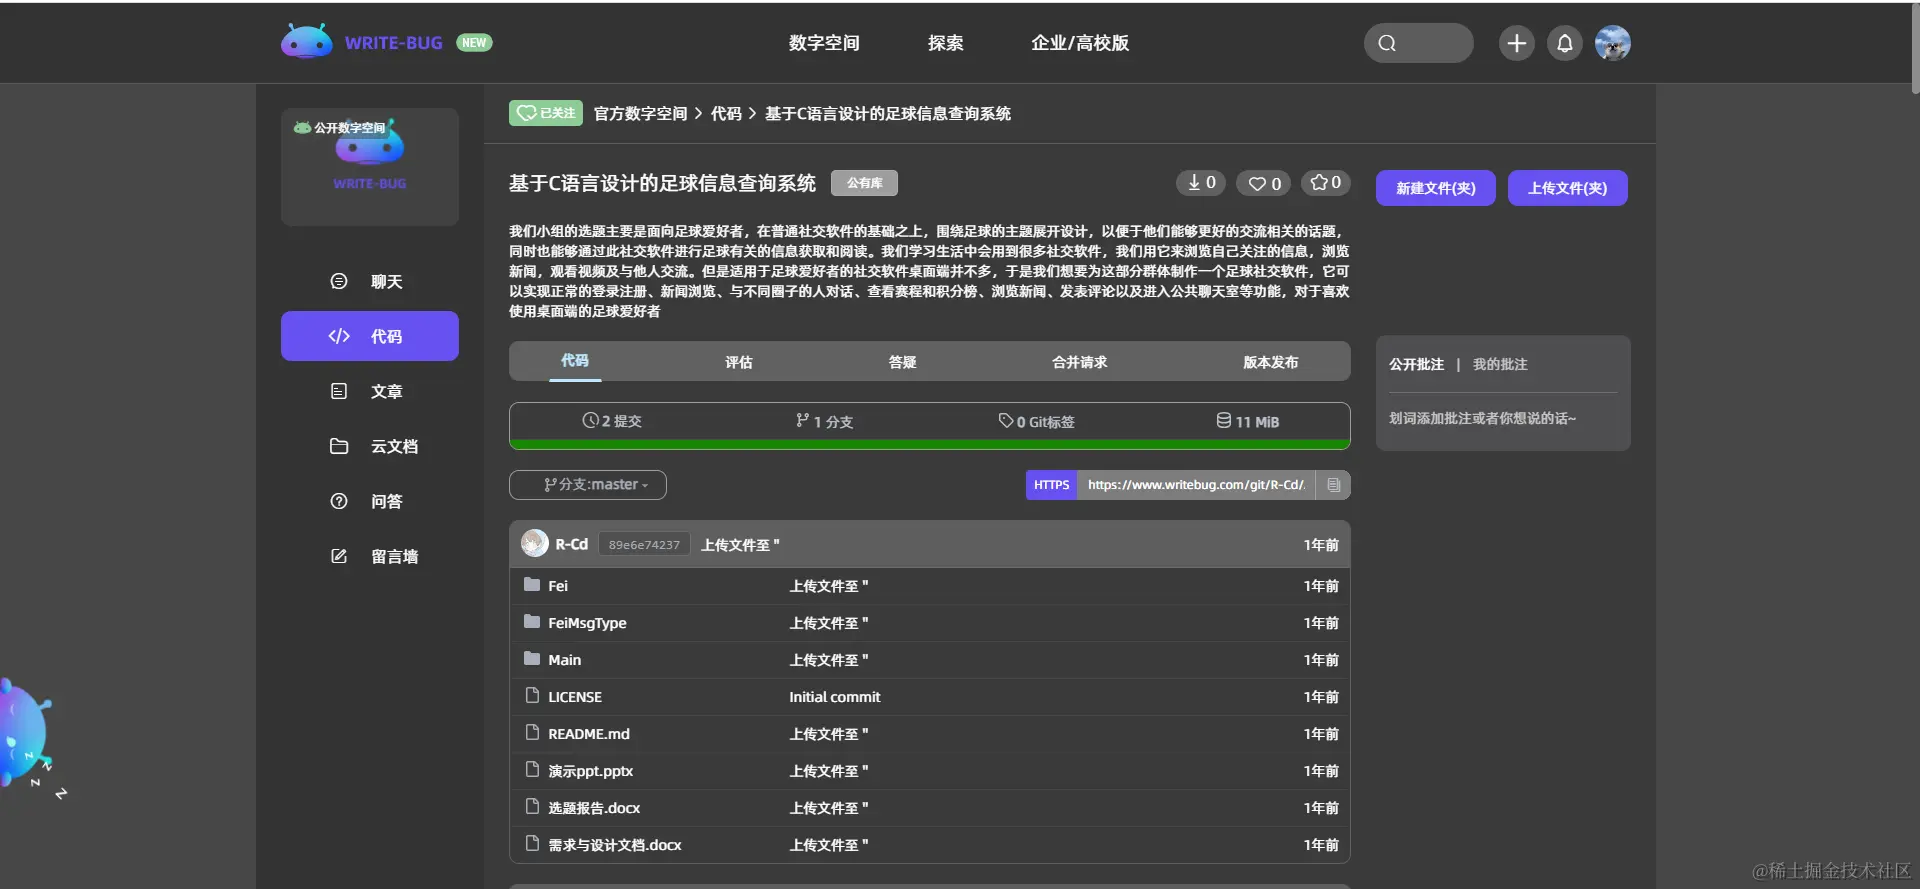Click the WRITE-BUG logo icon

(x=307, y=42)
